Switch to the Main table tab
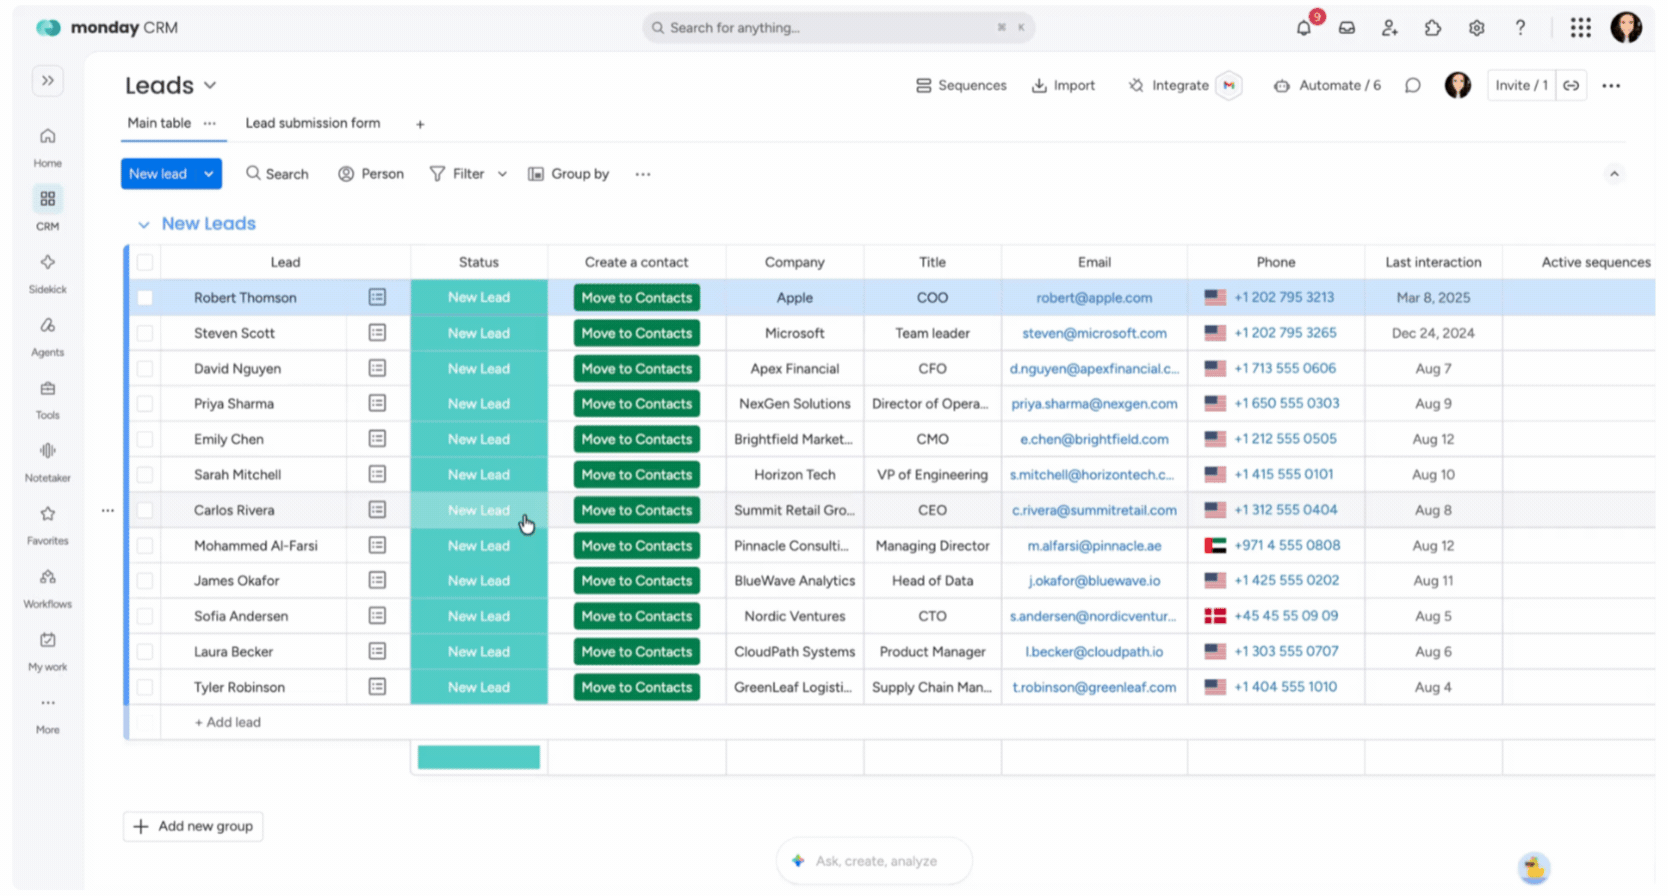The image size is (1668, 896). coord(159,123)
